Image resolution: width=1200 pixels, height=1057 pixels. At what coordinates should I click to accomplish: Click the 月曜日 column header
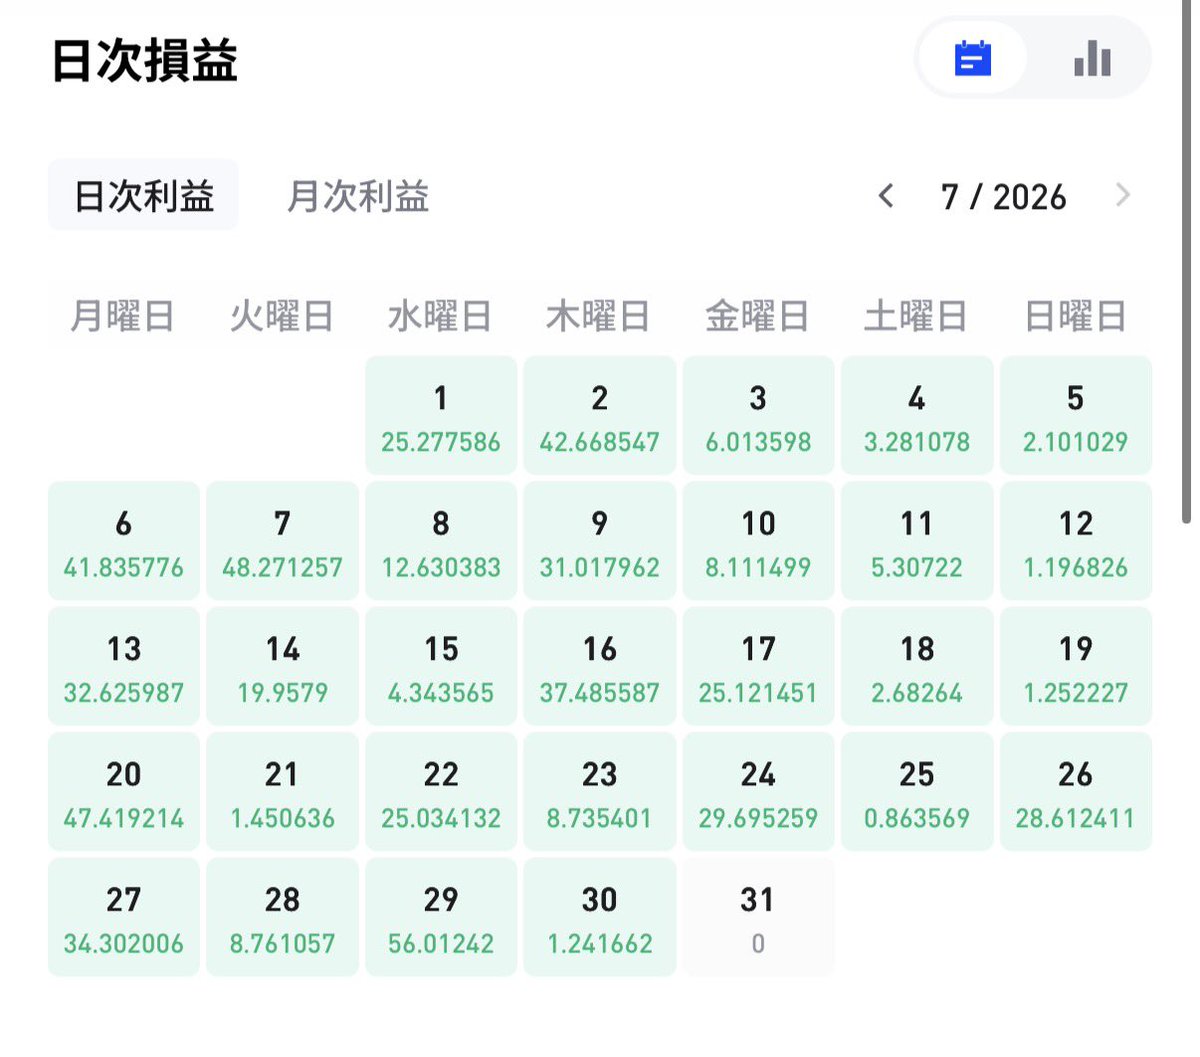click(x=123, y=316)
